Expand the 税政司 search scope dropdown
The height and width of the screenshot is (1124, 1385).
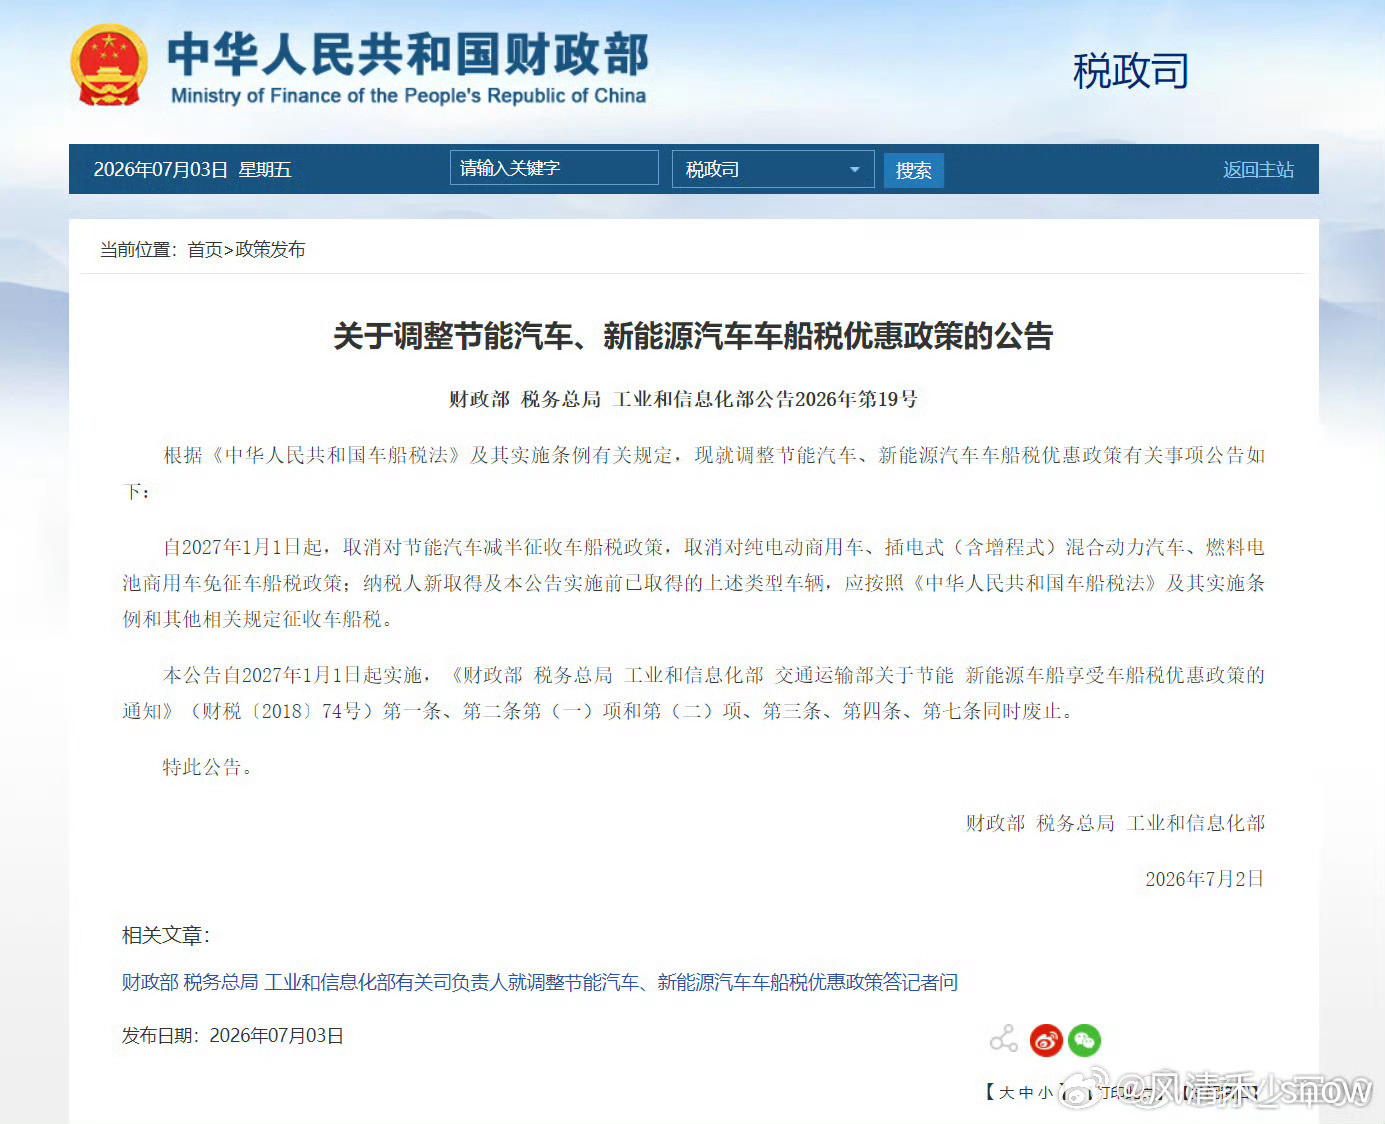coord(773,169)
